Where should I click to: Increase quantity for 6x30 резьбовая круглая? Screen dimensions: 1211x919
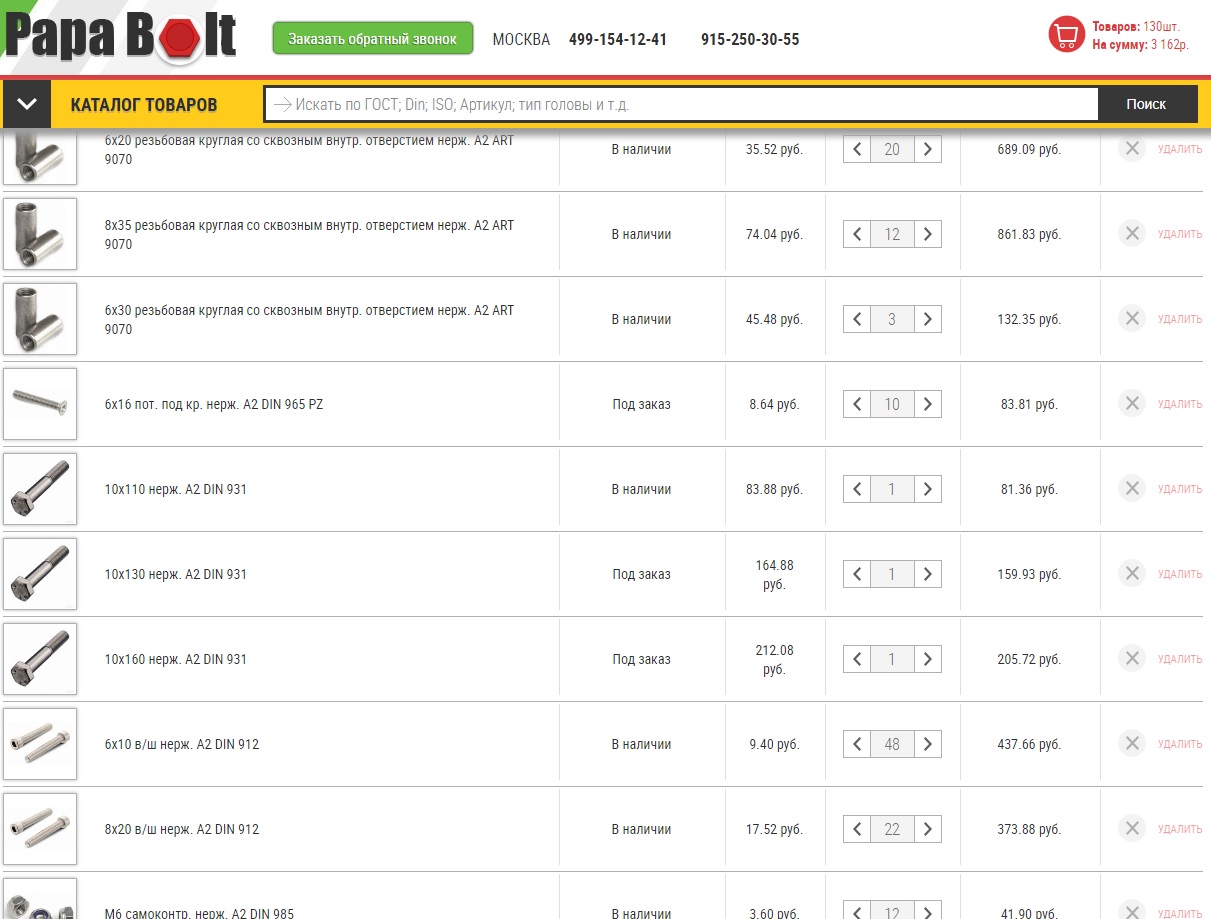pyautogui.click(x=928, y=320)
